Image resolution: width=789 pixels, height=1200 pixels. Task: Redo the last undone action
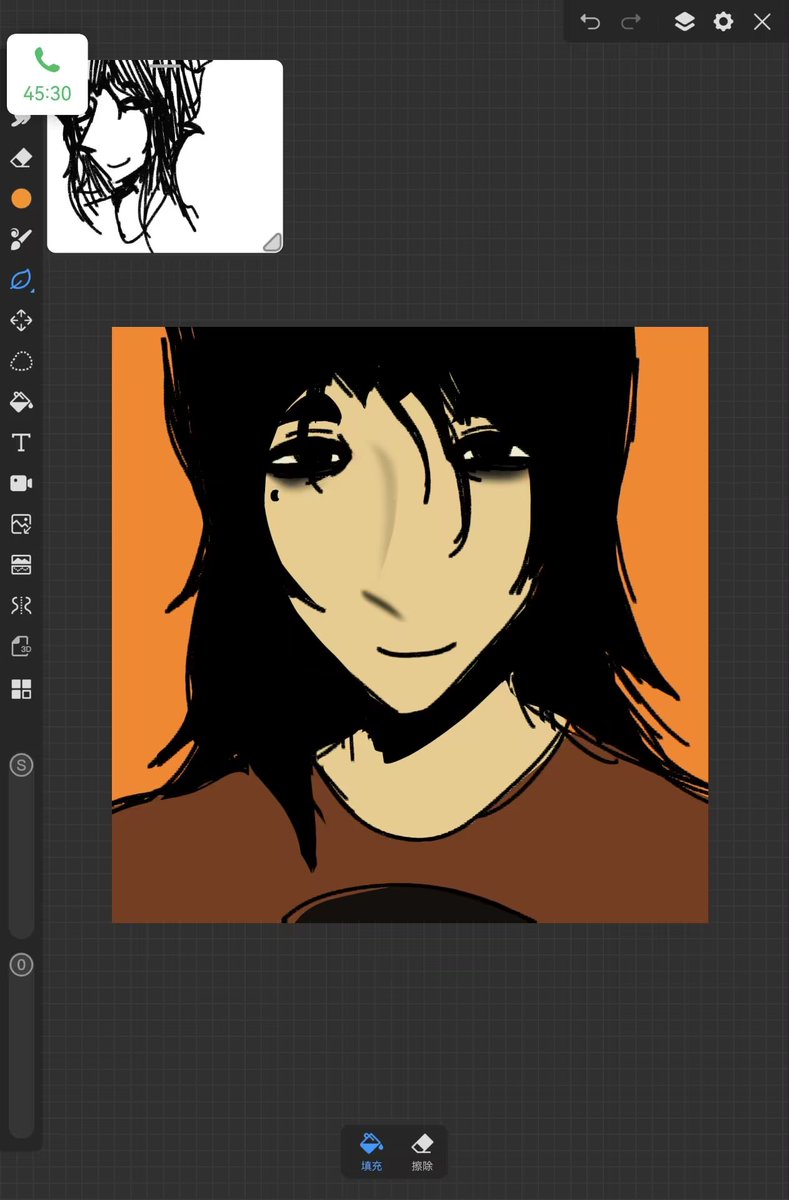(631, 22)
